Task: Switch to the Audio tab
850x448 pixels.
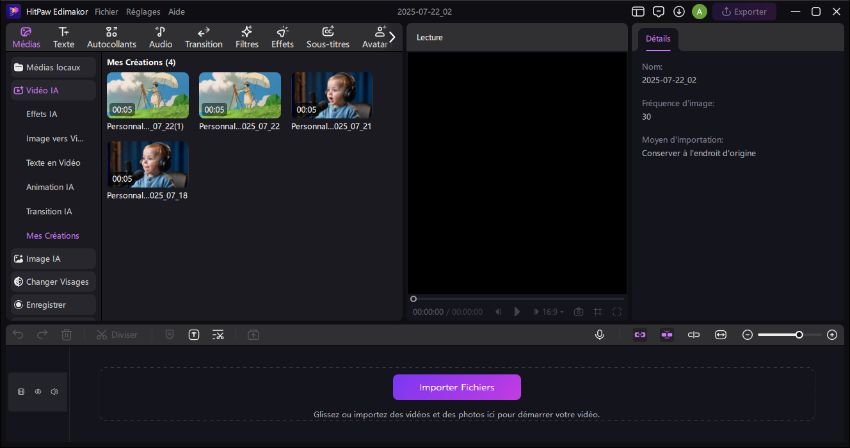Action: point(160,37)
